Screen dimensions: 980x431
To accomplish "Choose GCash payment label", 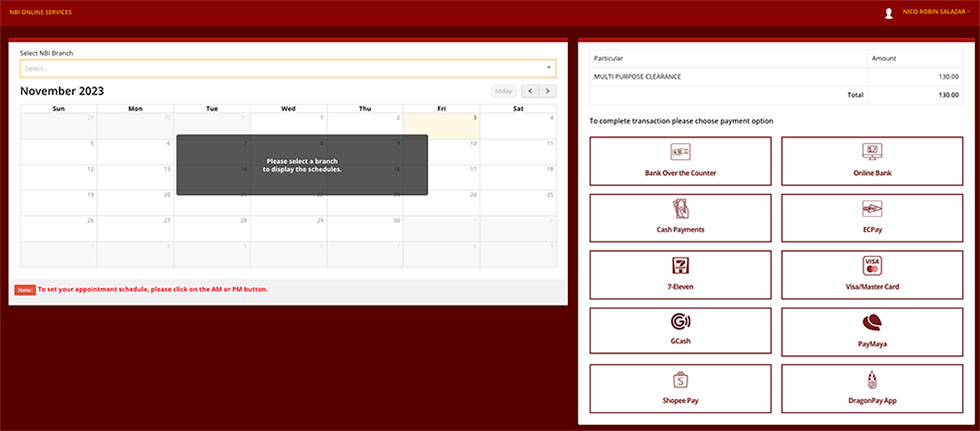I will tap(680, 342).
